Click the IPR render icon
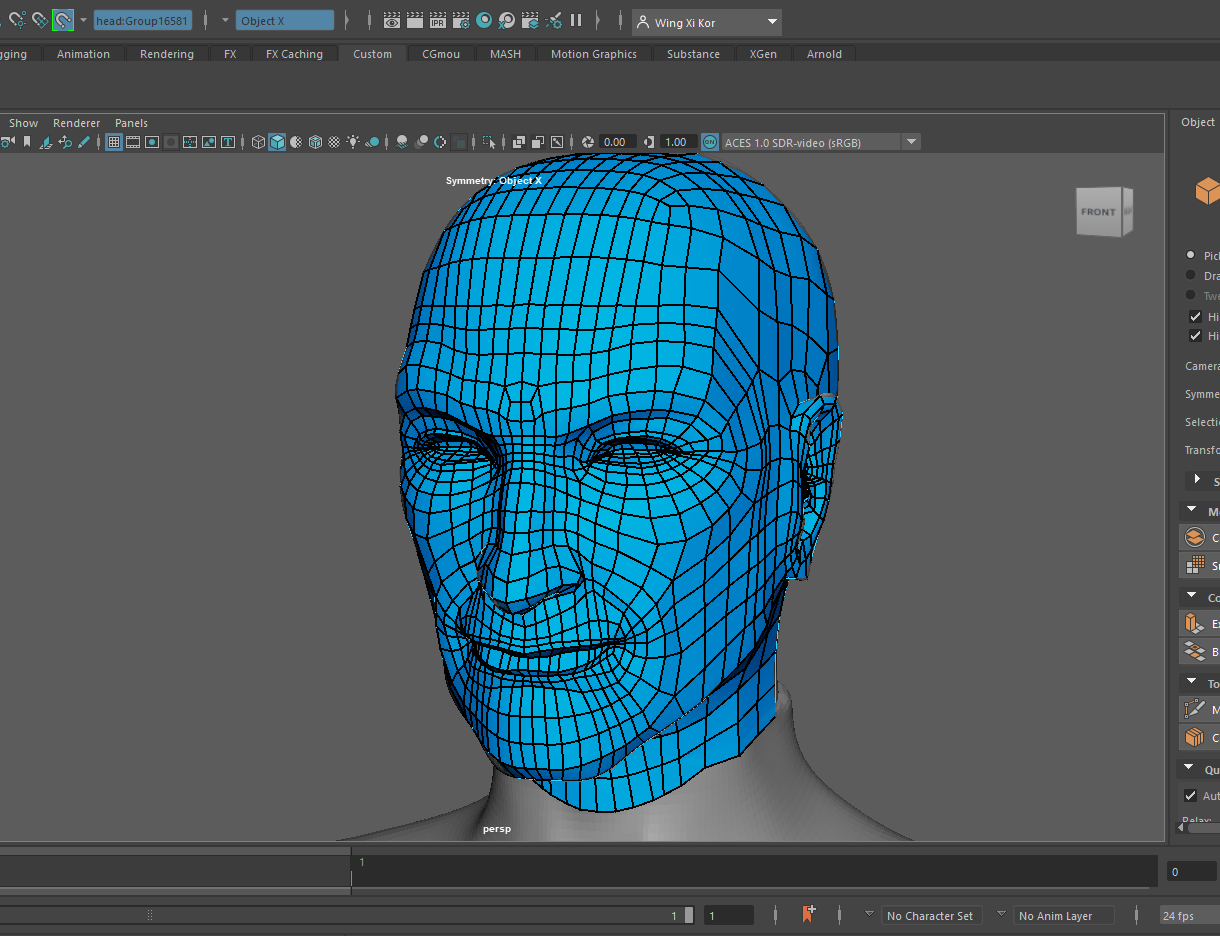 438,20
